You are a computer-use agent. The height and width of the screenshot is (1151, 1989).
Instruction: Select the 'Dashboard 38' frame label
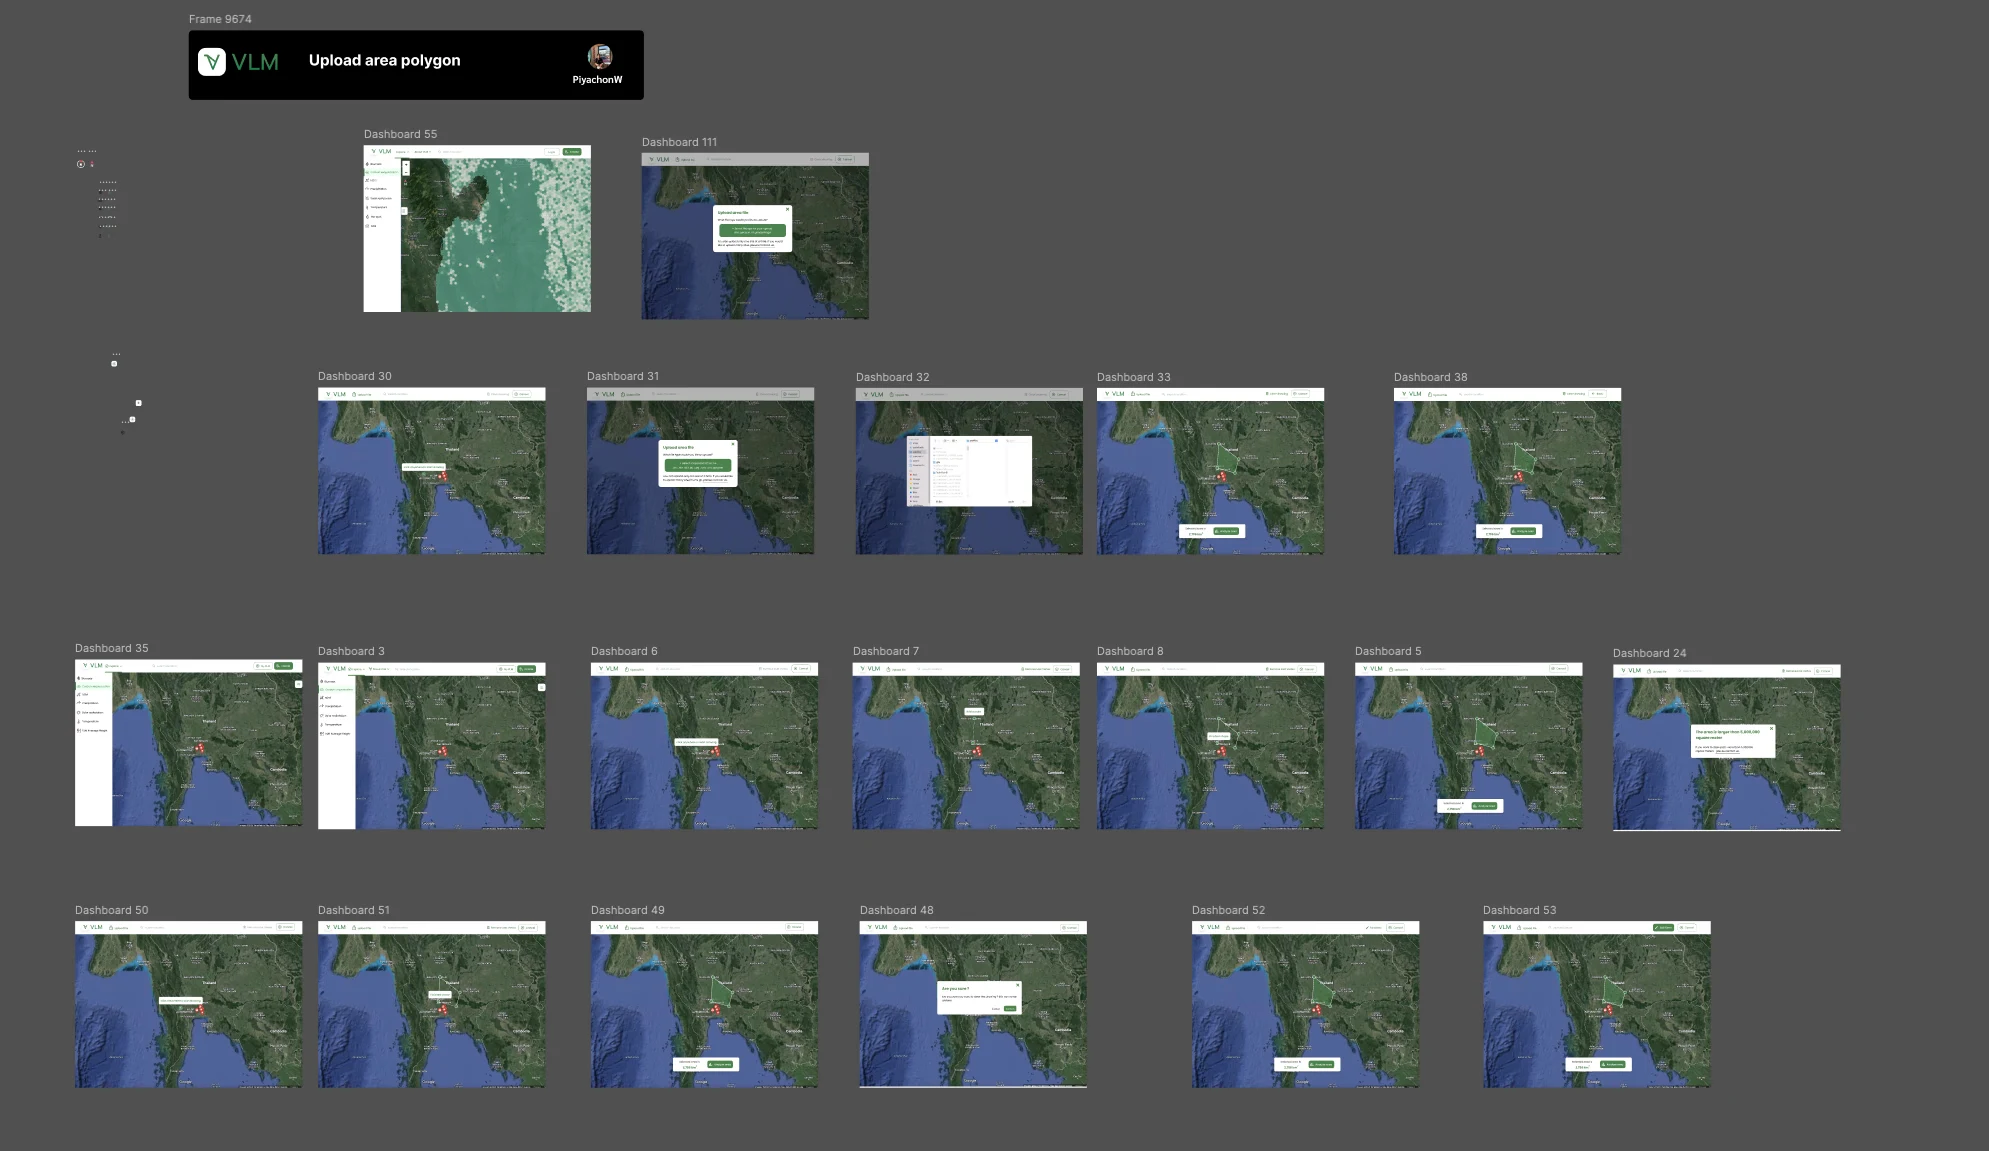pyautogui.click(x=1430, y=377)
